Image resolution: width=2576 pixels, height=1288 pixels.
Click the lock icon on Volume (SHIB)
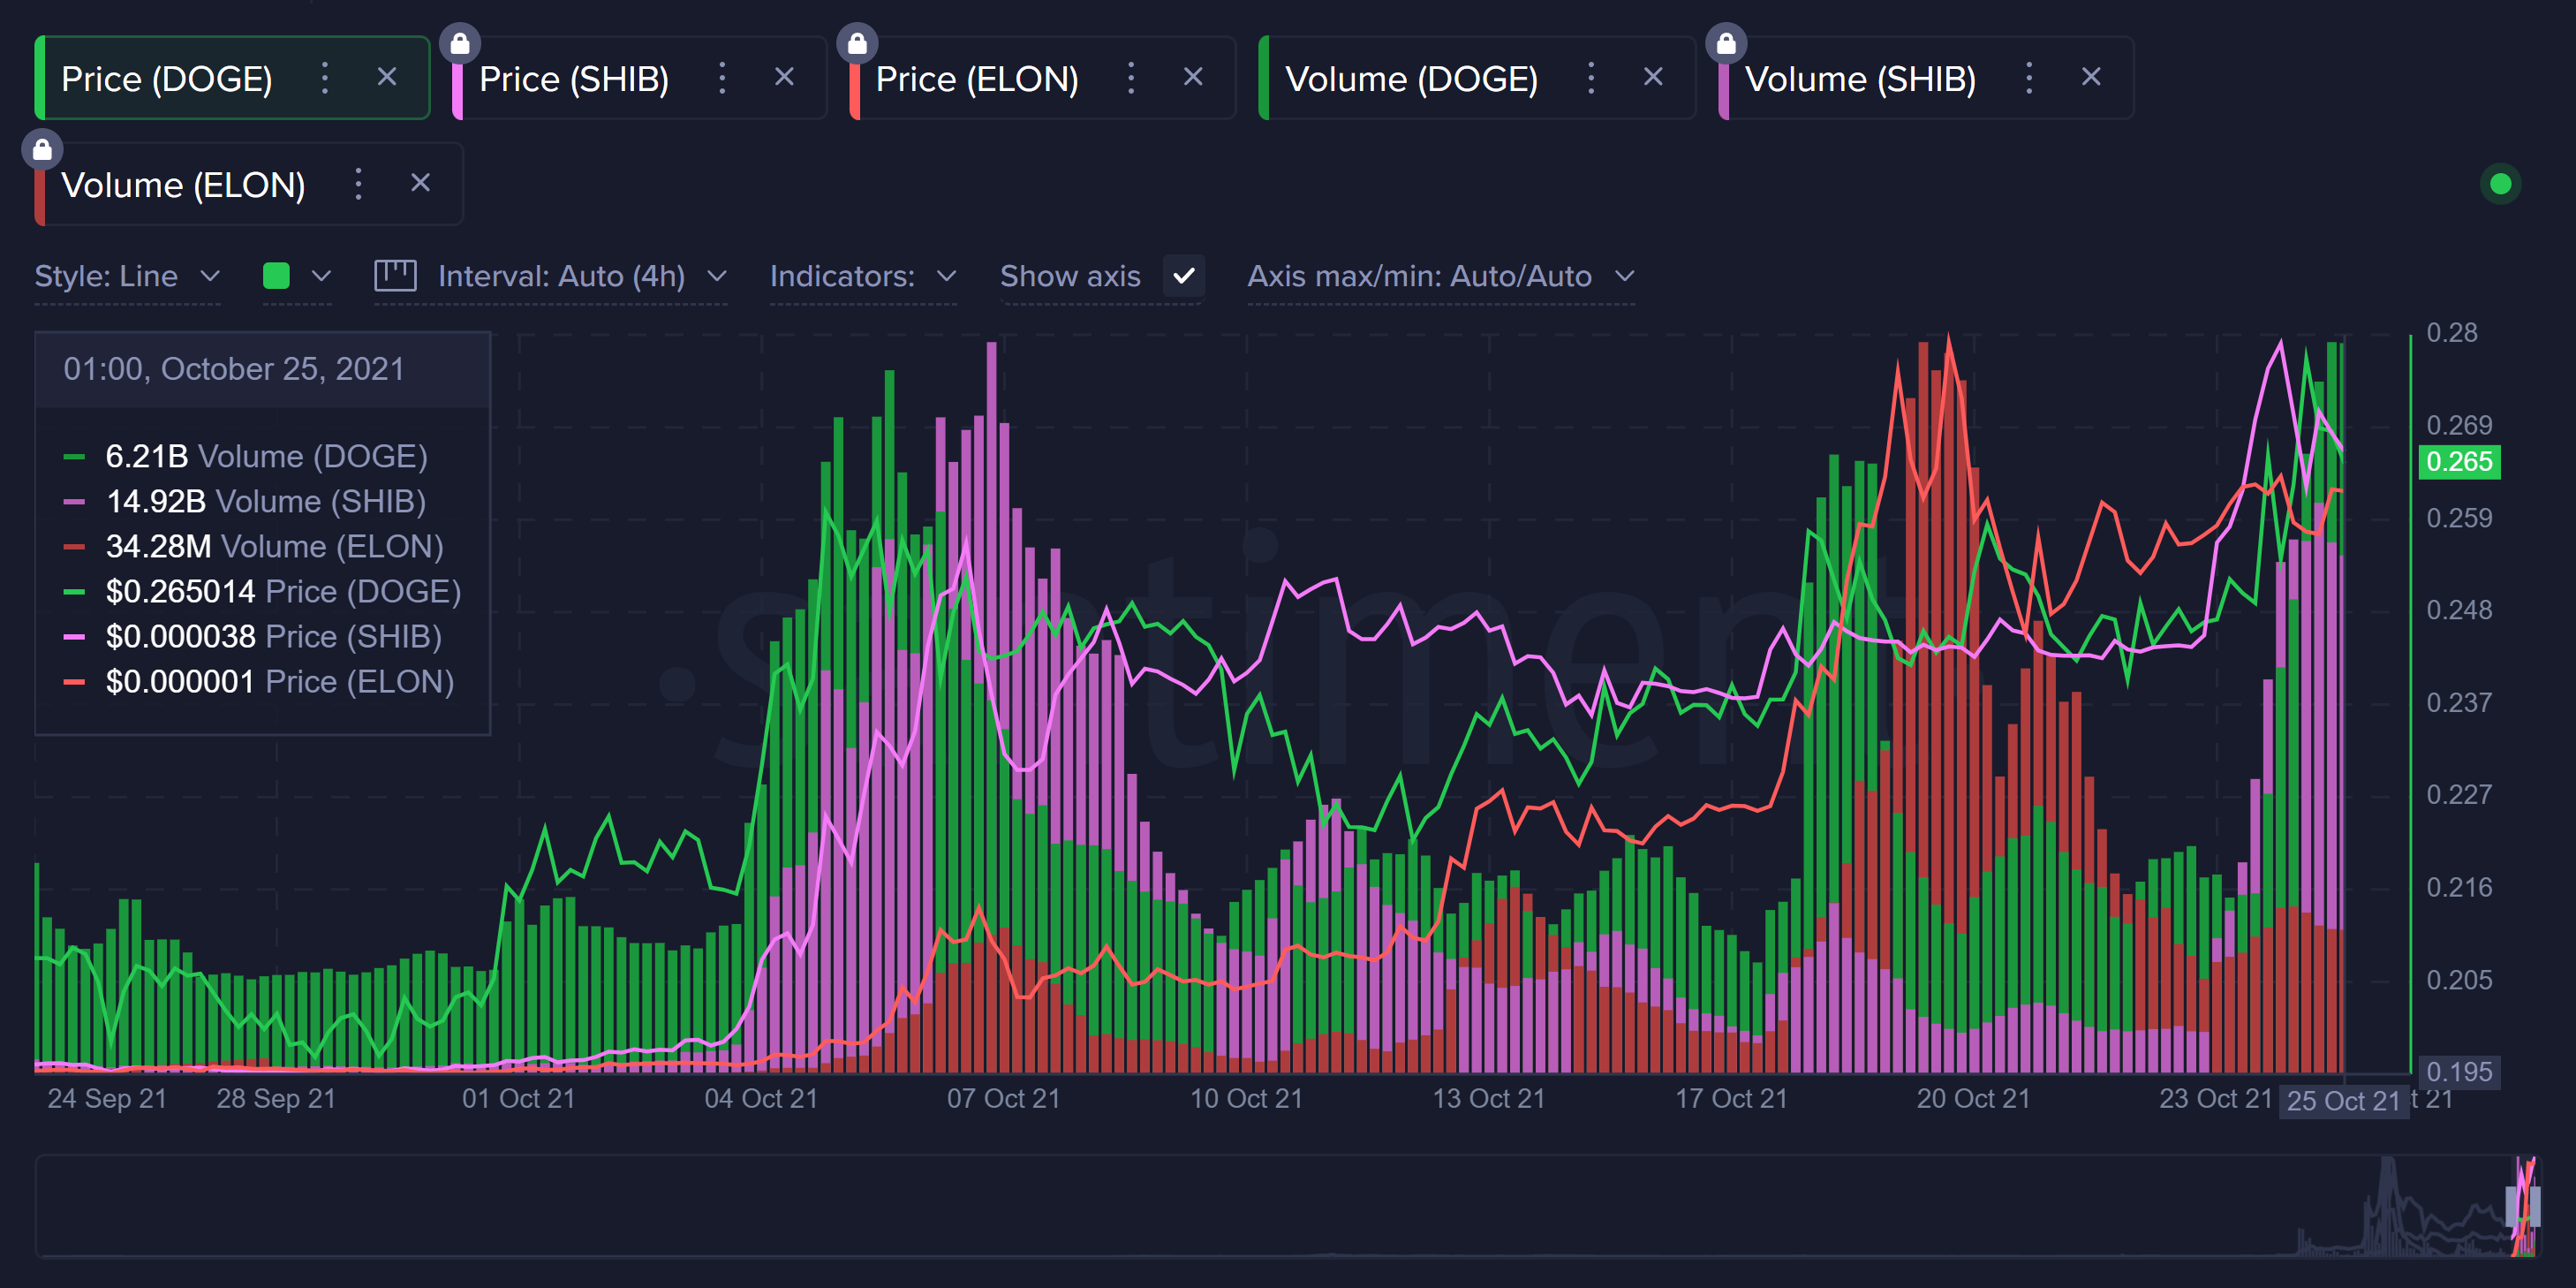pyautogui.click(x=1726, y=43)
